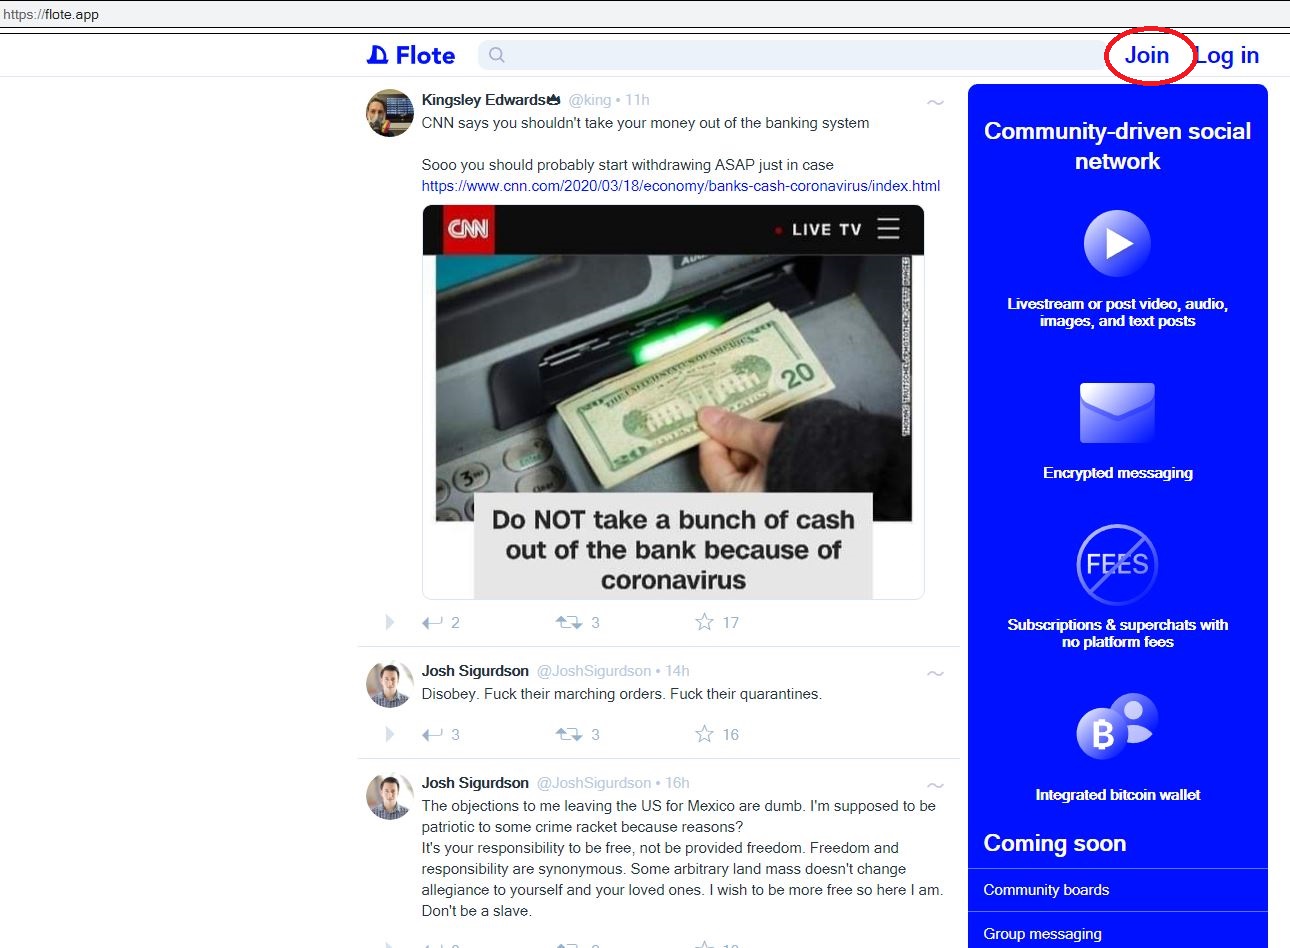Reply to Kingsley Edwards' CNN post

(x=432, y=623)
